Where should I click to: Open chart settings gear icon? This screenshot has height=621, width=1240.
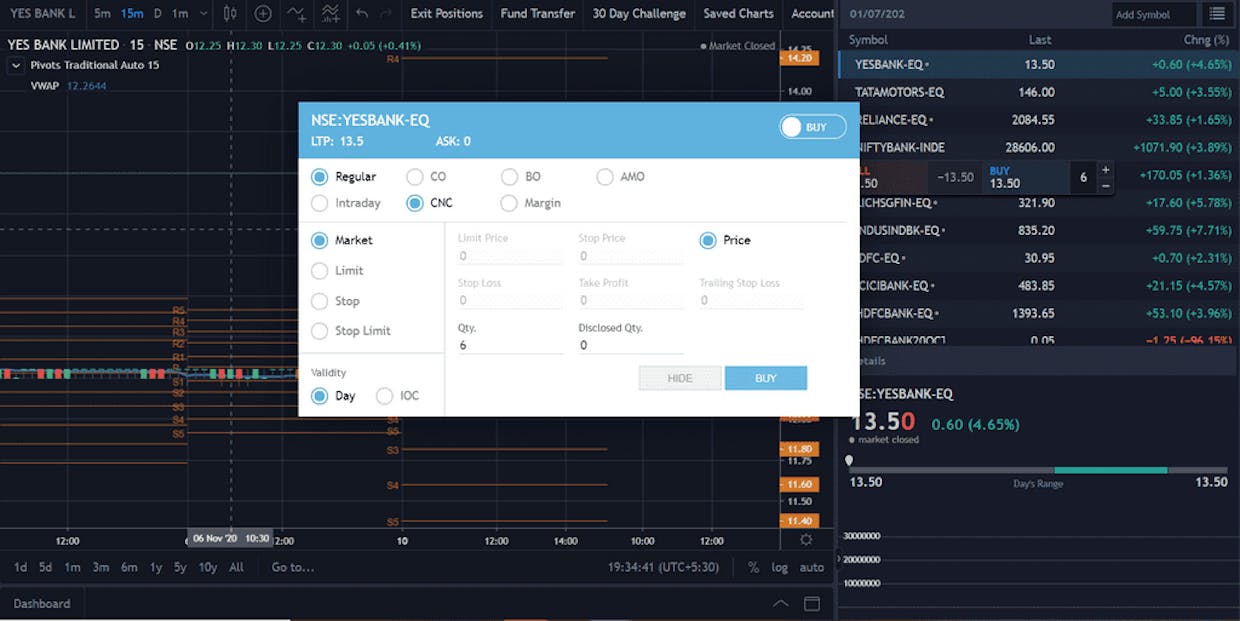point(806,540)
